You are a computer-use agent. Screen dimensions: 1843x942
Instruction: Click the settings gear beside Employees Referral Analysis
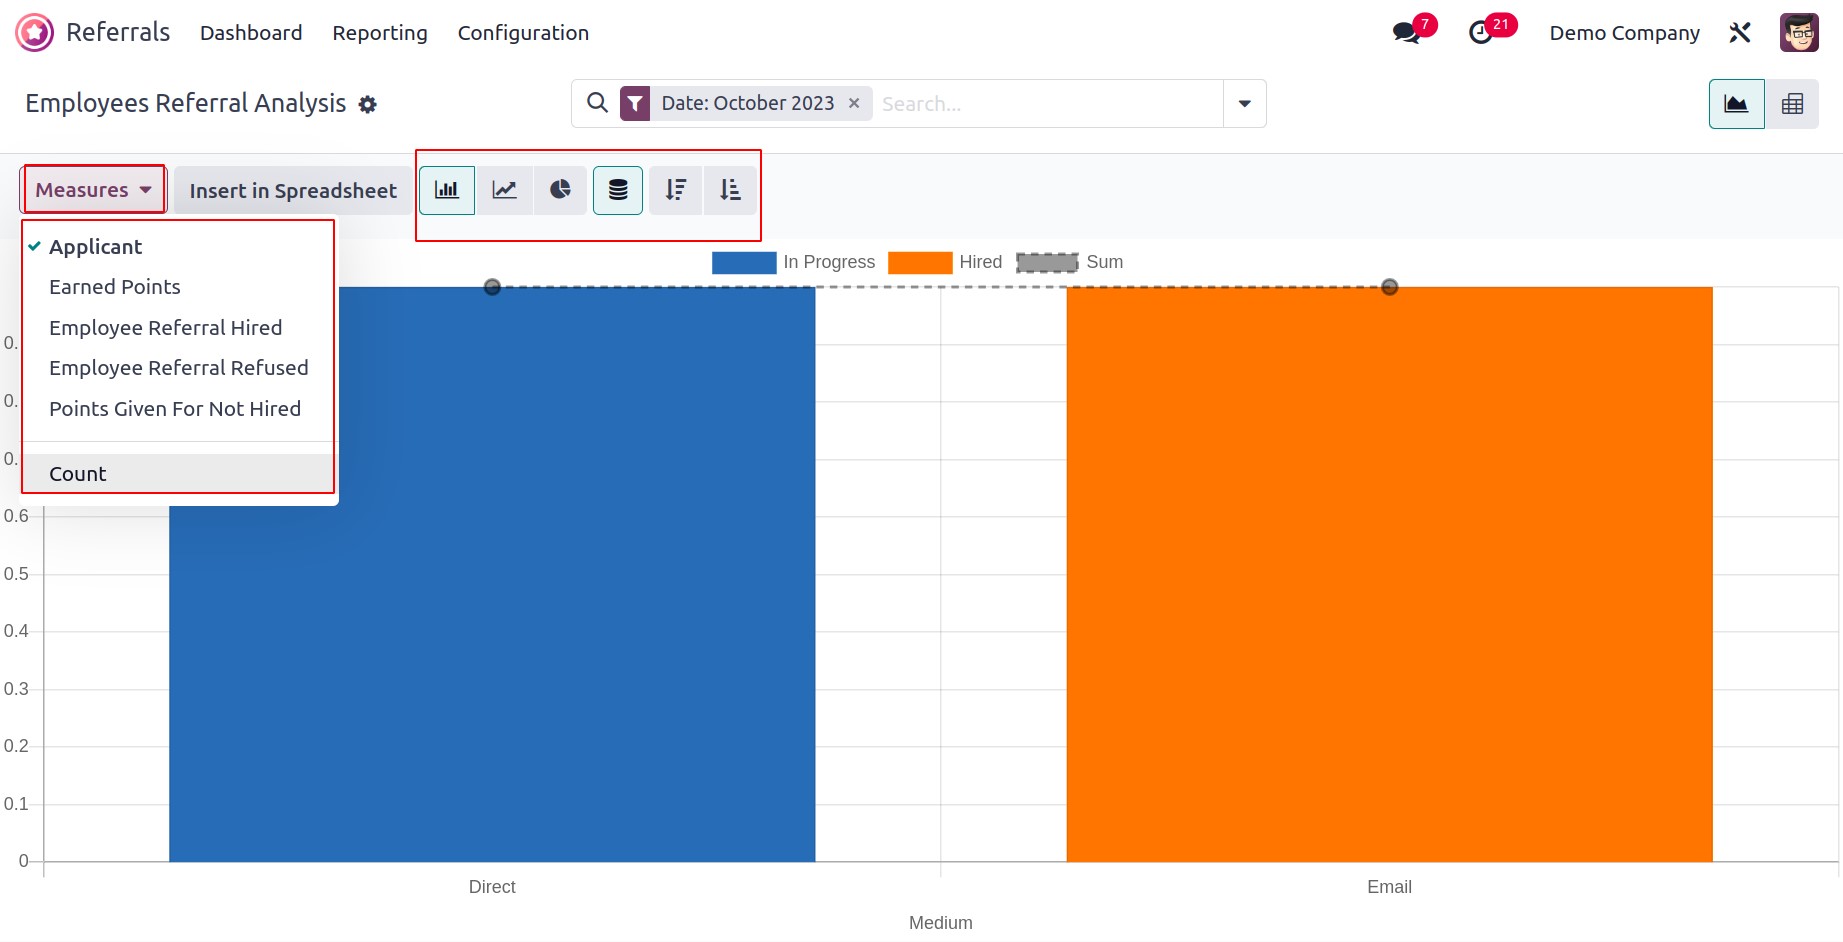(x=368, y=104)
